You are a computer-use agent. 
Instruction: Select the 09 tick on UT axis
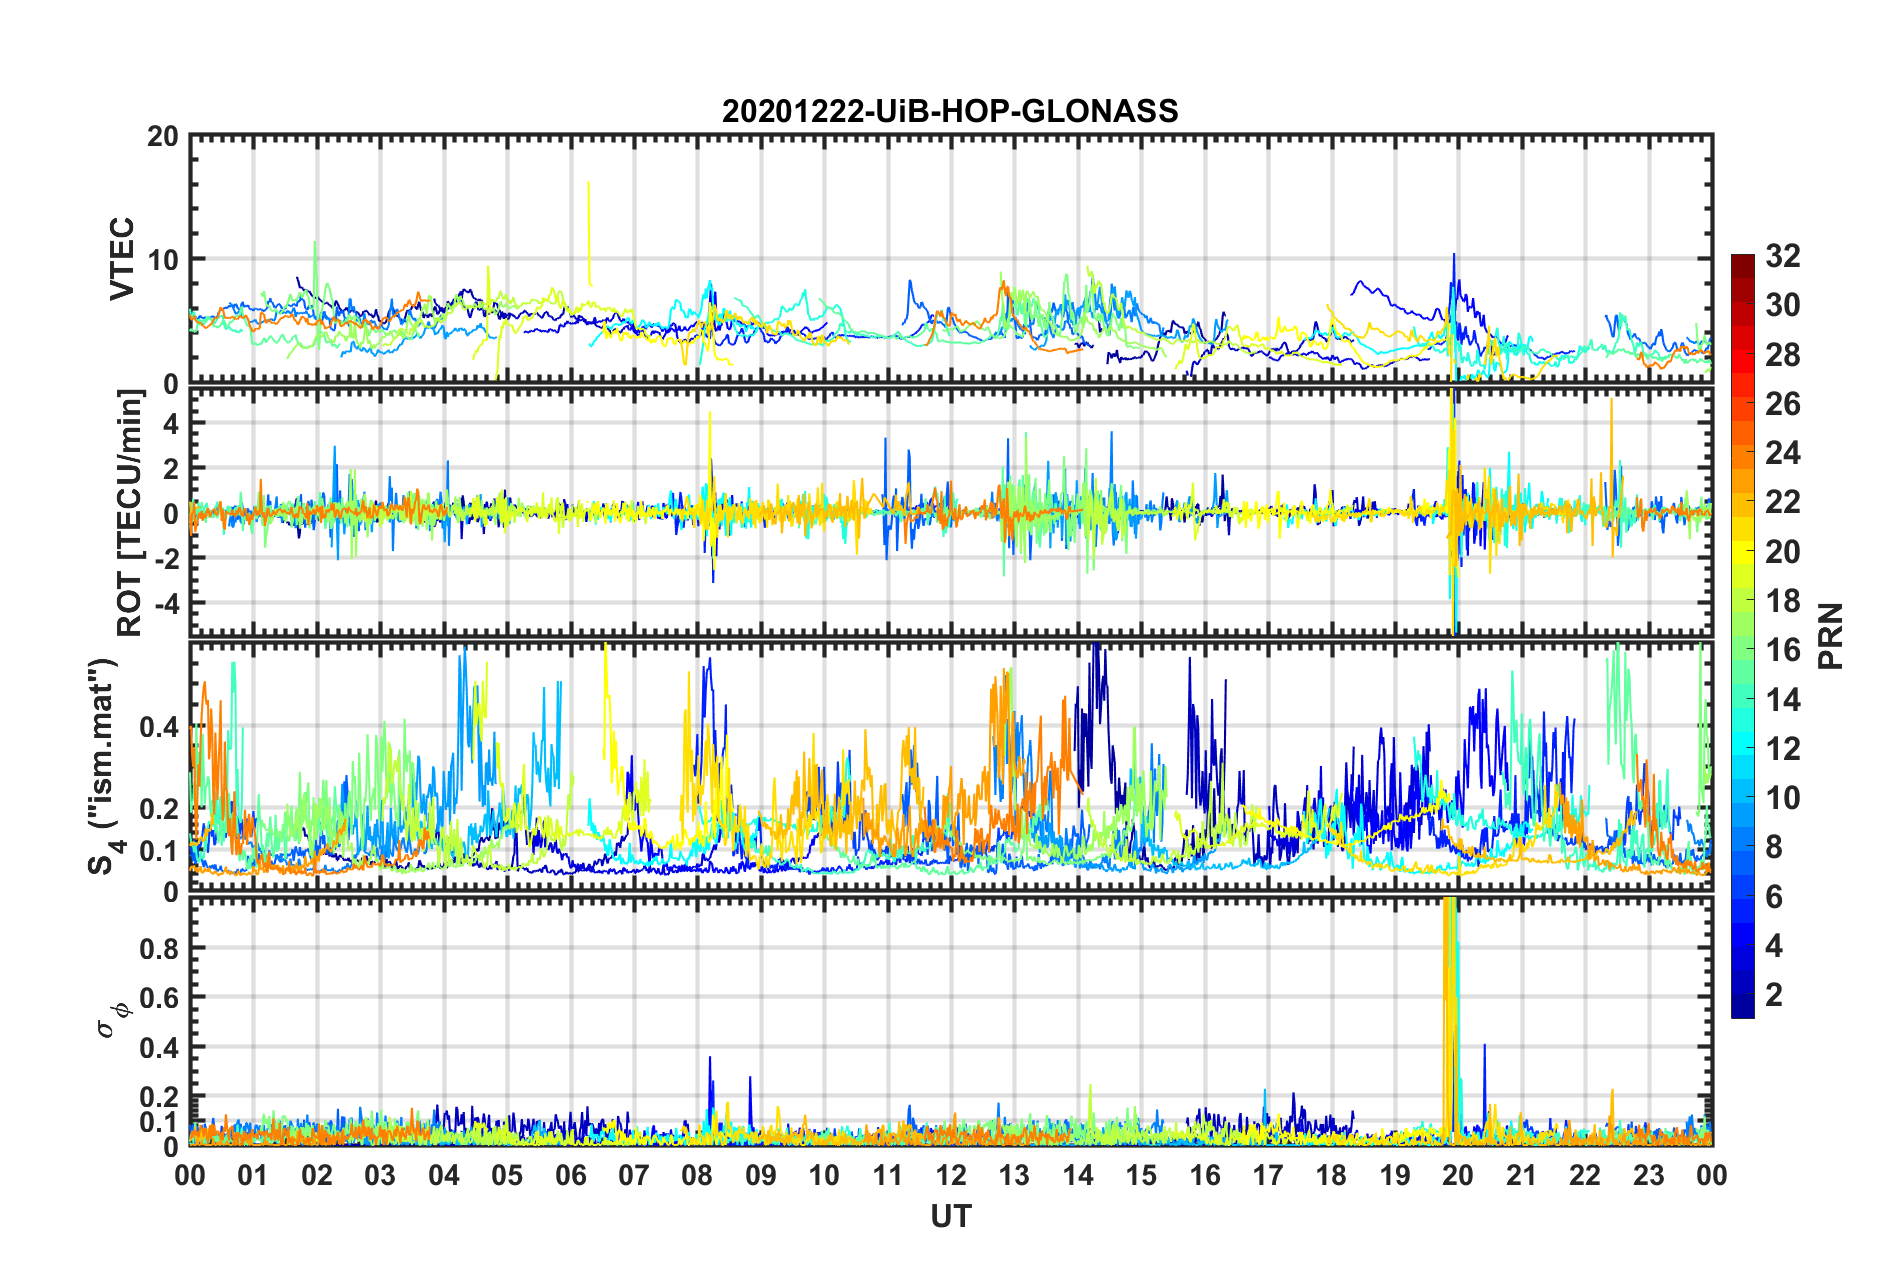[761, 1175]
